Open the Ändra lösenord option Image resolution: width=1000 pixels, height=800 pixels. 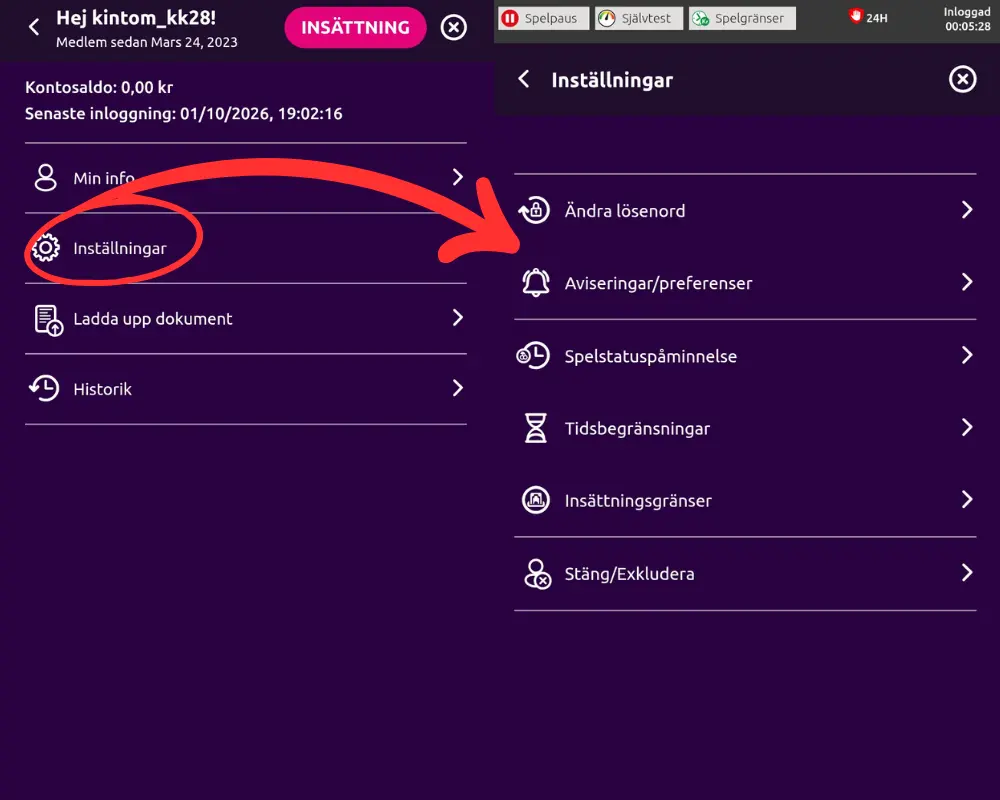click(x=745, y=211)
